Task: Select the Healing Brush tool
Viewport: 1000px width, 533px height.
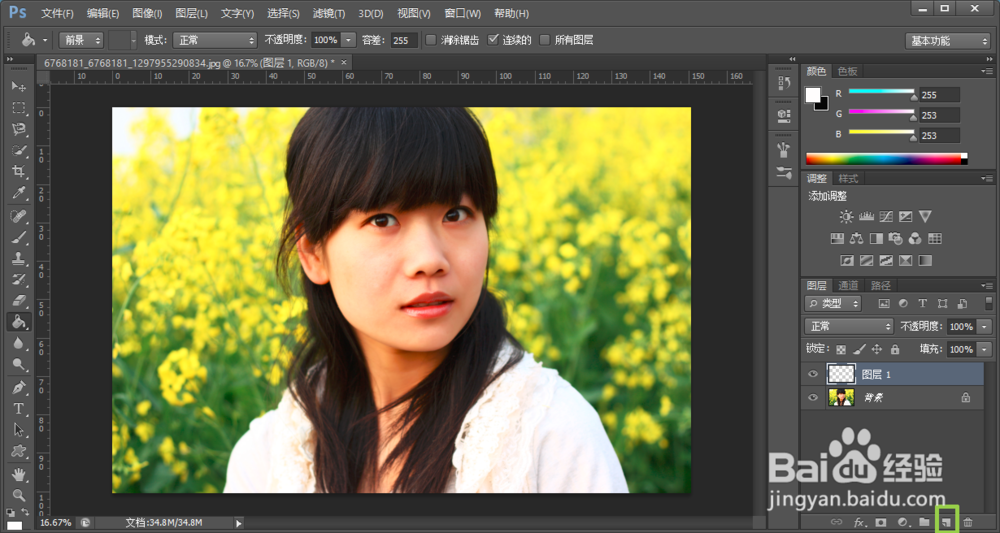Action: click(19, 216)
